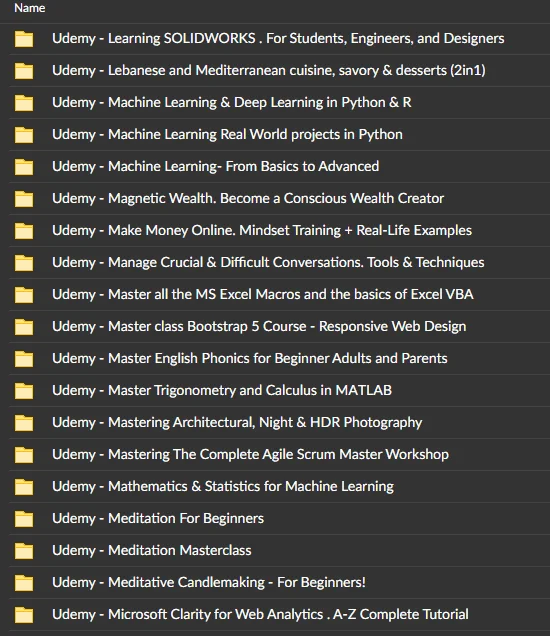The height and width of the screenshot is (636, 550).
Task: Click folder icon for Meditative Candlemaking
Action: click(x=24, y=583)
